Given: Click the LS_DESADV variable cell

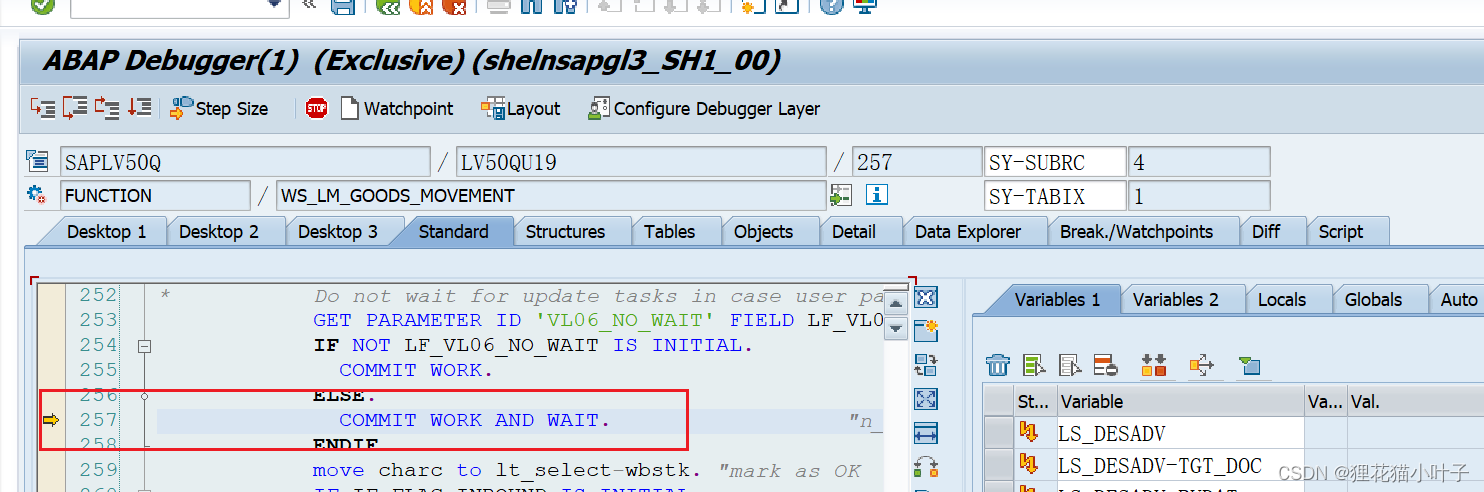Looking at the screenshot, I should (1180, 434).
